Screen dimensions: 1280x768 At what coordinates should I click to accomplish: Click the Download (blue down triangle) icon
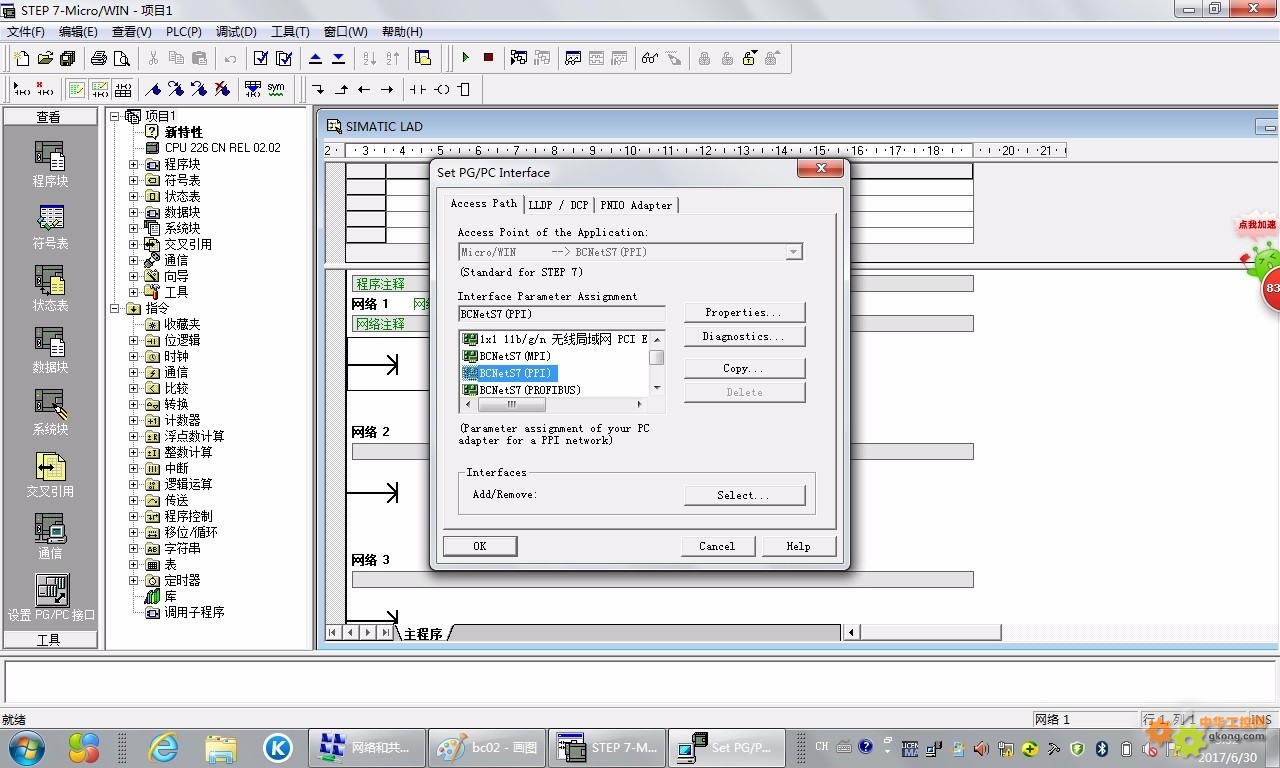[x=338, y=58]
